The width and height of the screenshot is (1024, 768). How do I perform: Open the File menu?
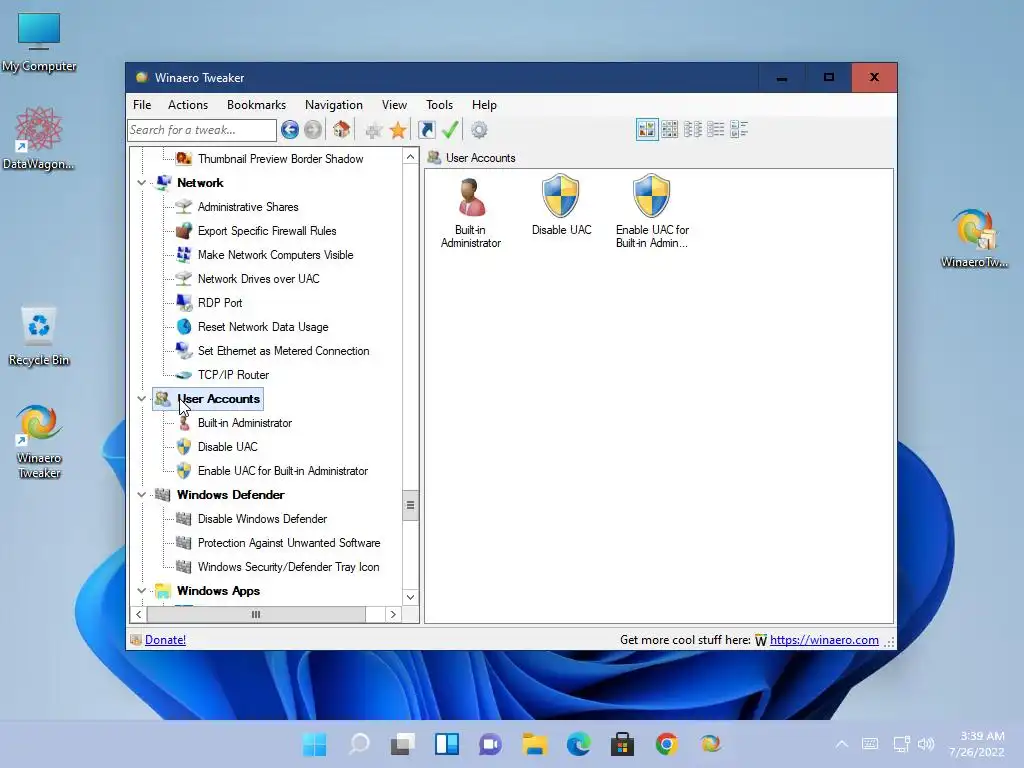pyautogui.click(x=142, y=104)
